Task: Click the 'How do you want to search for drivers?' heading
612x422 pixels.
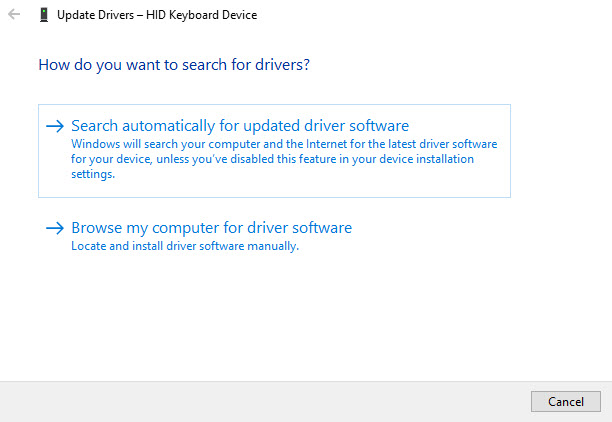Action: coord(174,65)
